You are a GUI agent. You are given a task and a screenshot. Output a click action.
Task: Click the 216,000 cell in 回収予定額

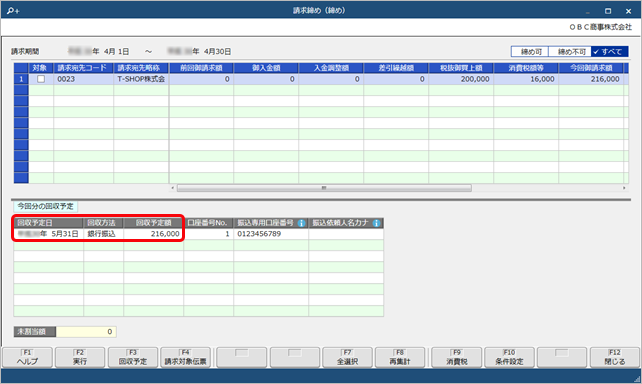coord(154,234)
